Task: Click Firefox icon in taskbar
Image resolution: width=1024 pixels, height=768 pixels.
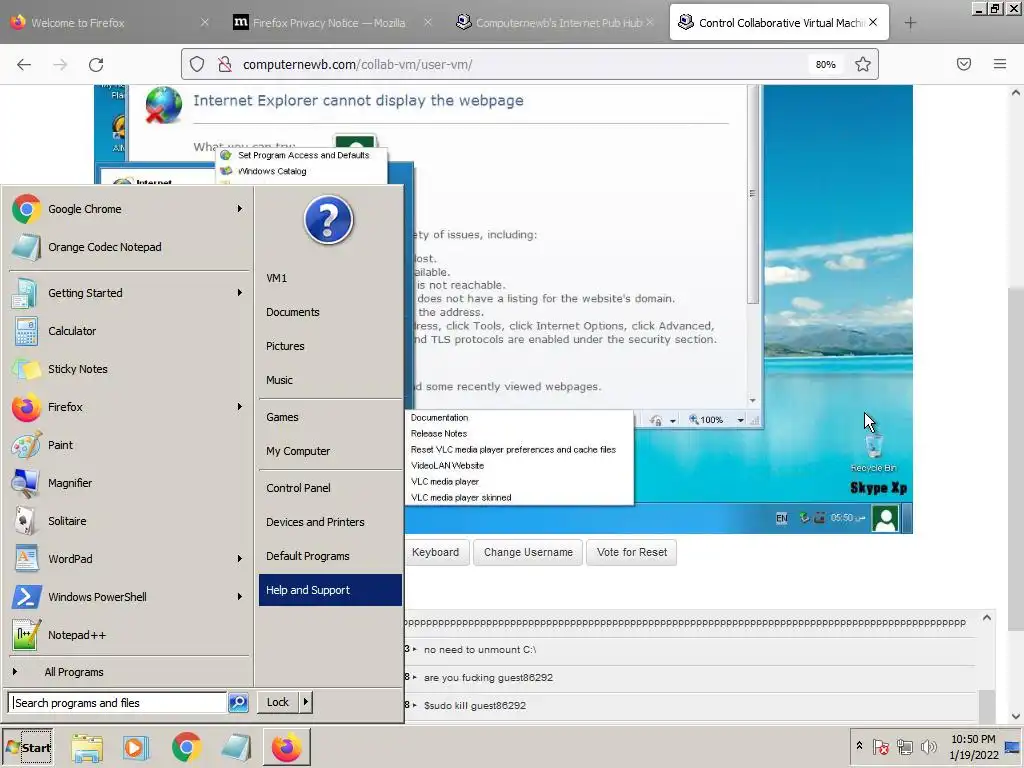Action: pyautogui.click(x=287, y=748)
